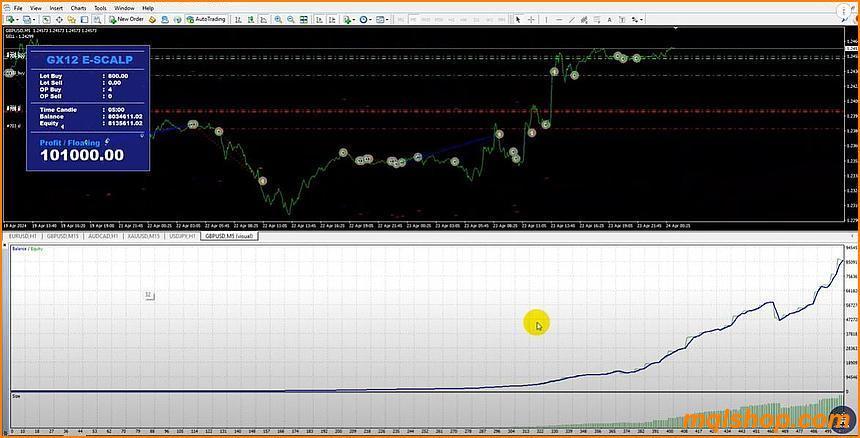Expand the Profiles dropdown arrow
This screenshot has height=438, width=860.
pyautogui.click(x=34, y=20)
